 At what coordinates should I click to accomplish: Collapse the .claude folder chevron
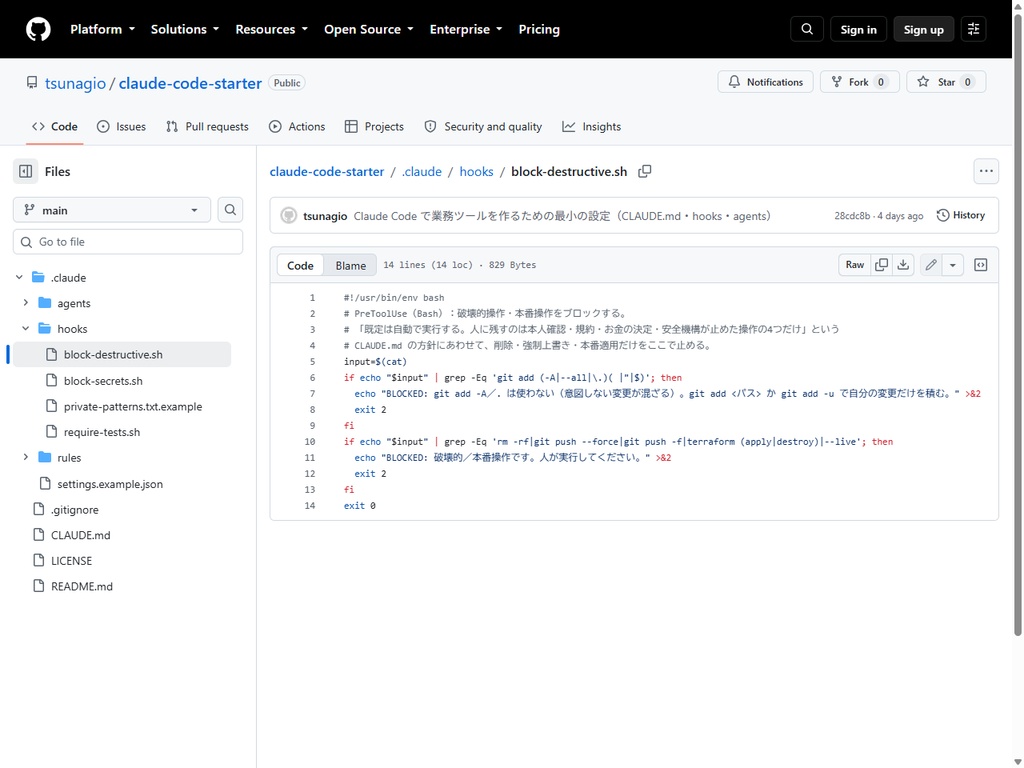coord(20,278)
